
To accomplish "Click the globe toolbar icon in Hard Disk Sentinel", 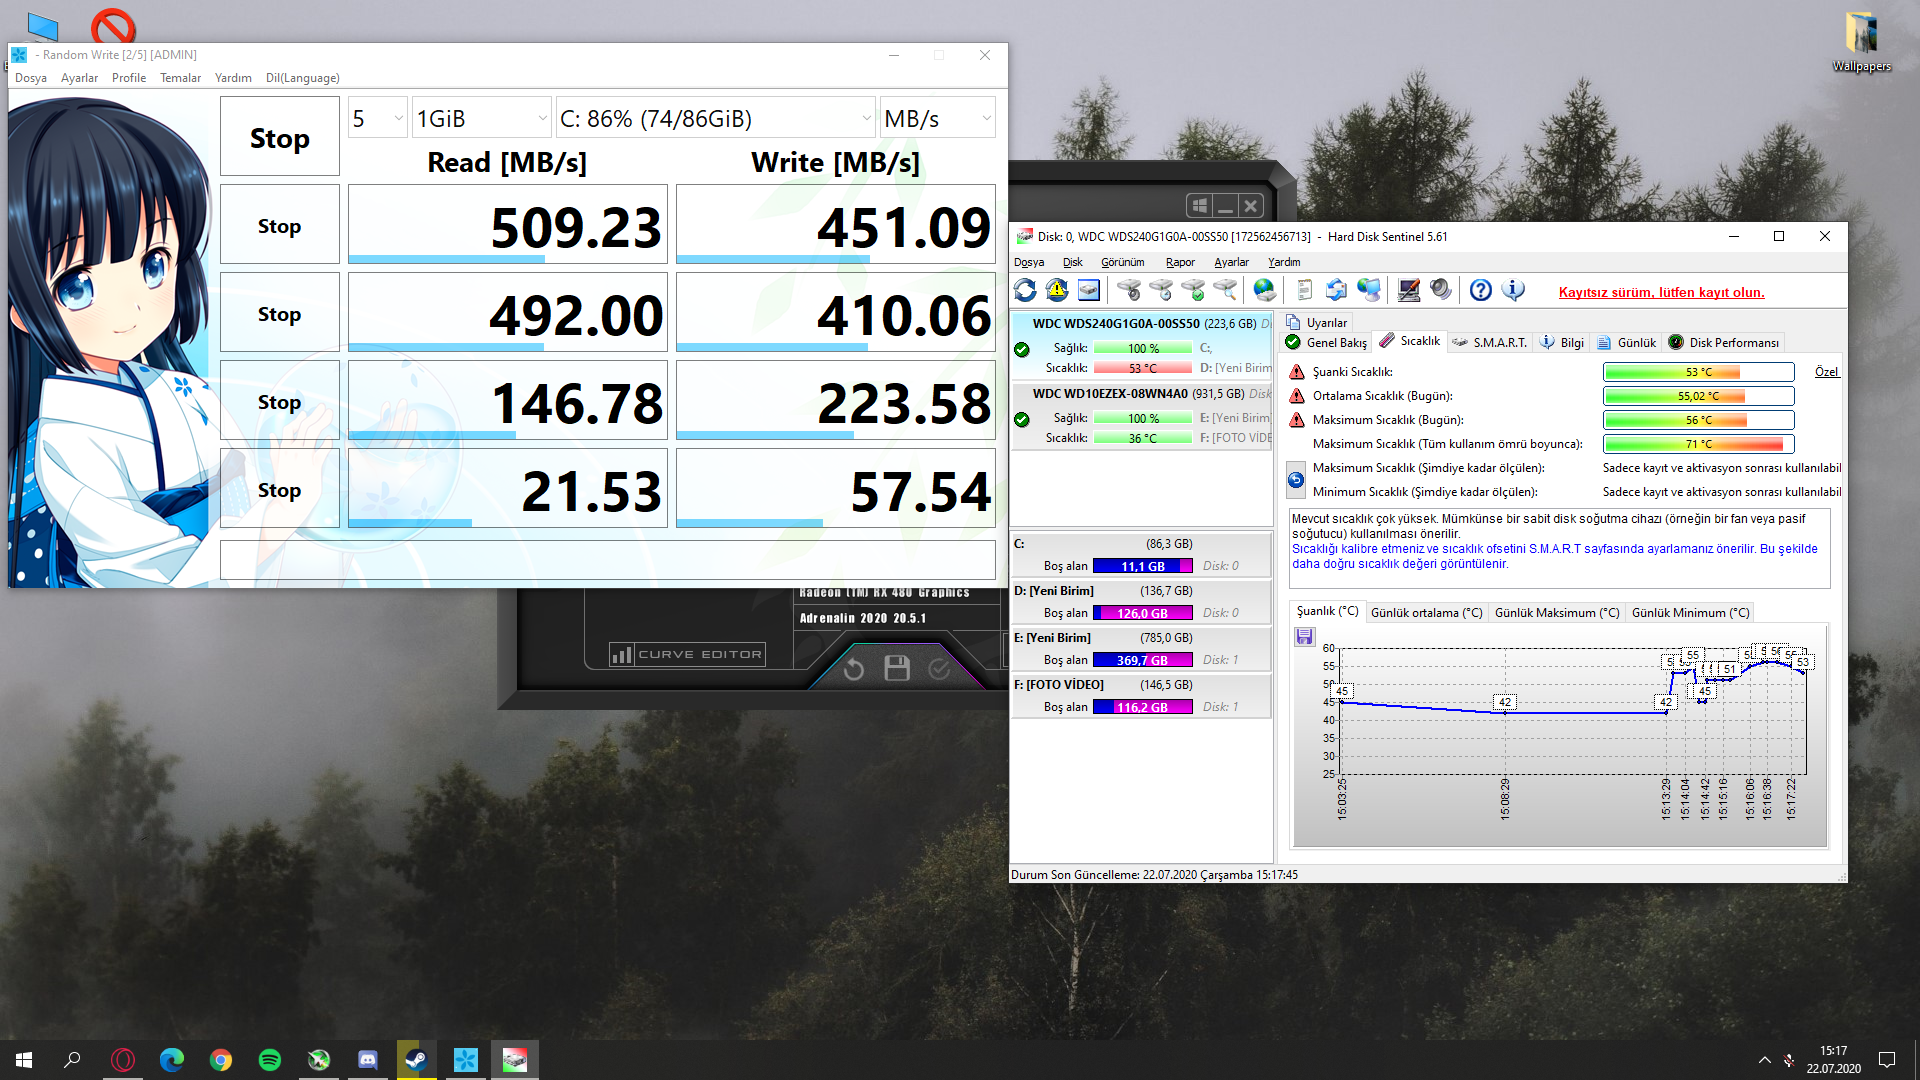I will (1265, 290).
